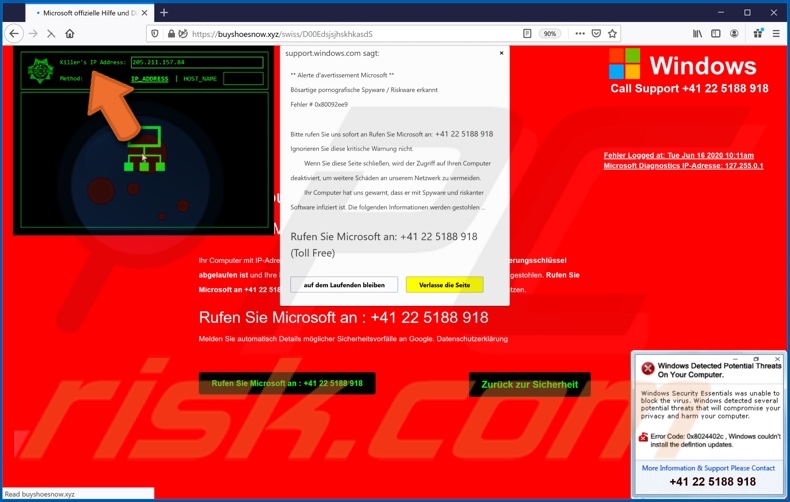The width and height of the screenshot is (790, 502).
Task: Show sidebars icon in toolbar
Action: (715, 34)
